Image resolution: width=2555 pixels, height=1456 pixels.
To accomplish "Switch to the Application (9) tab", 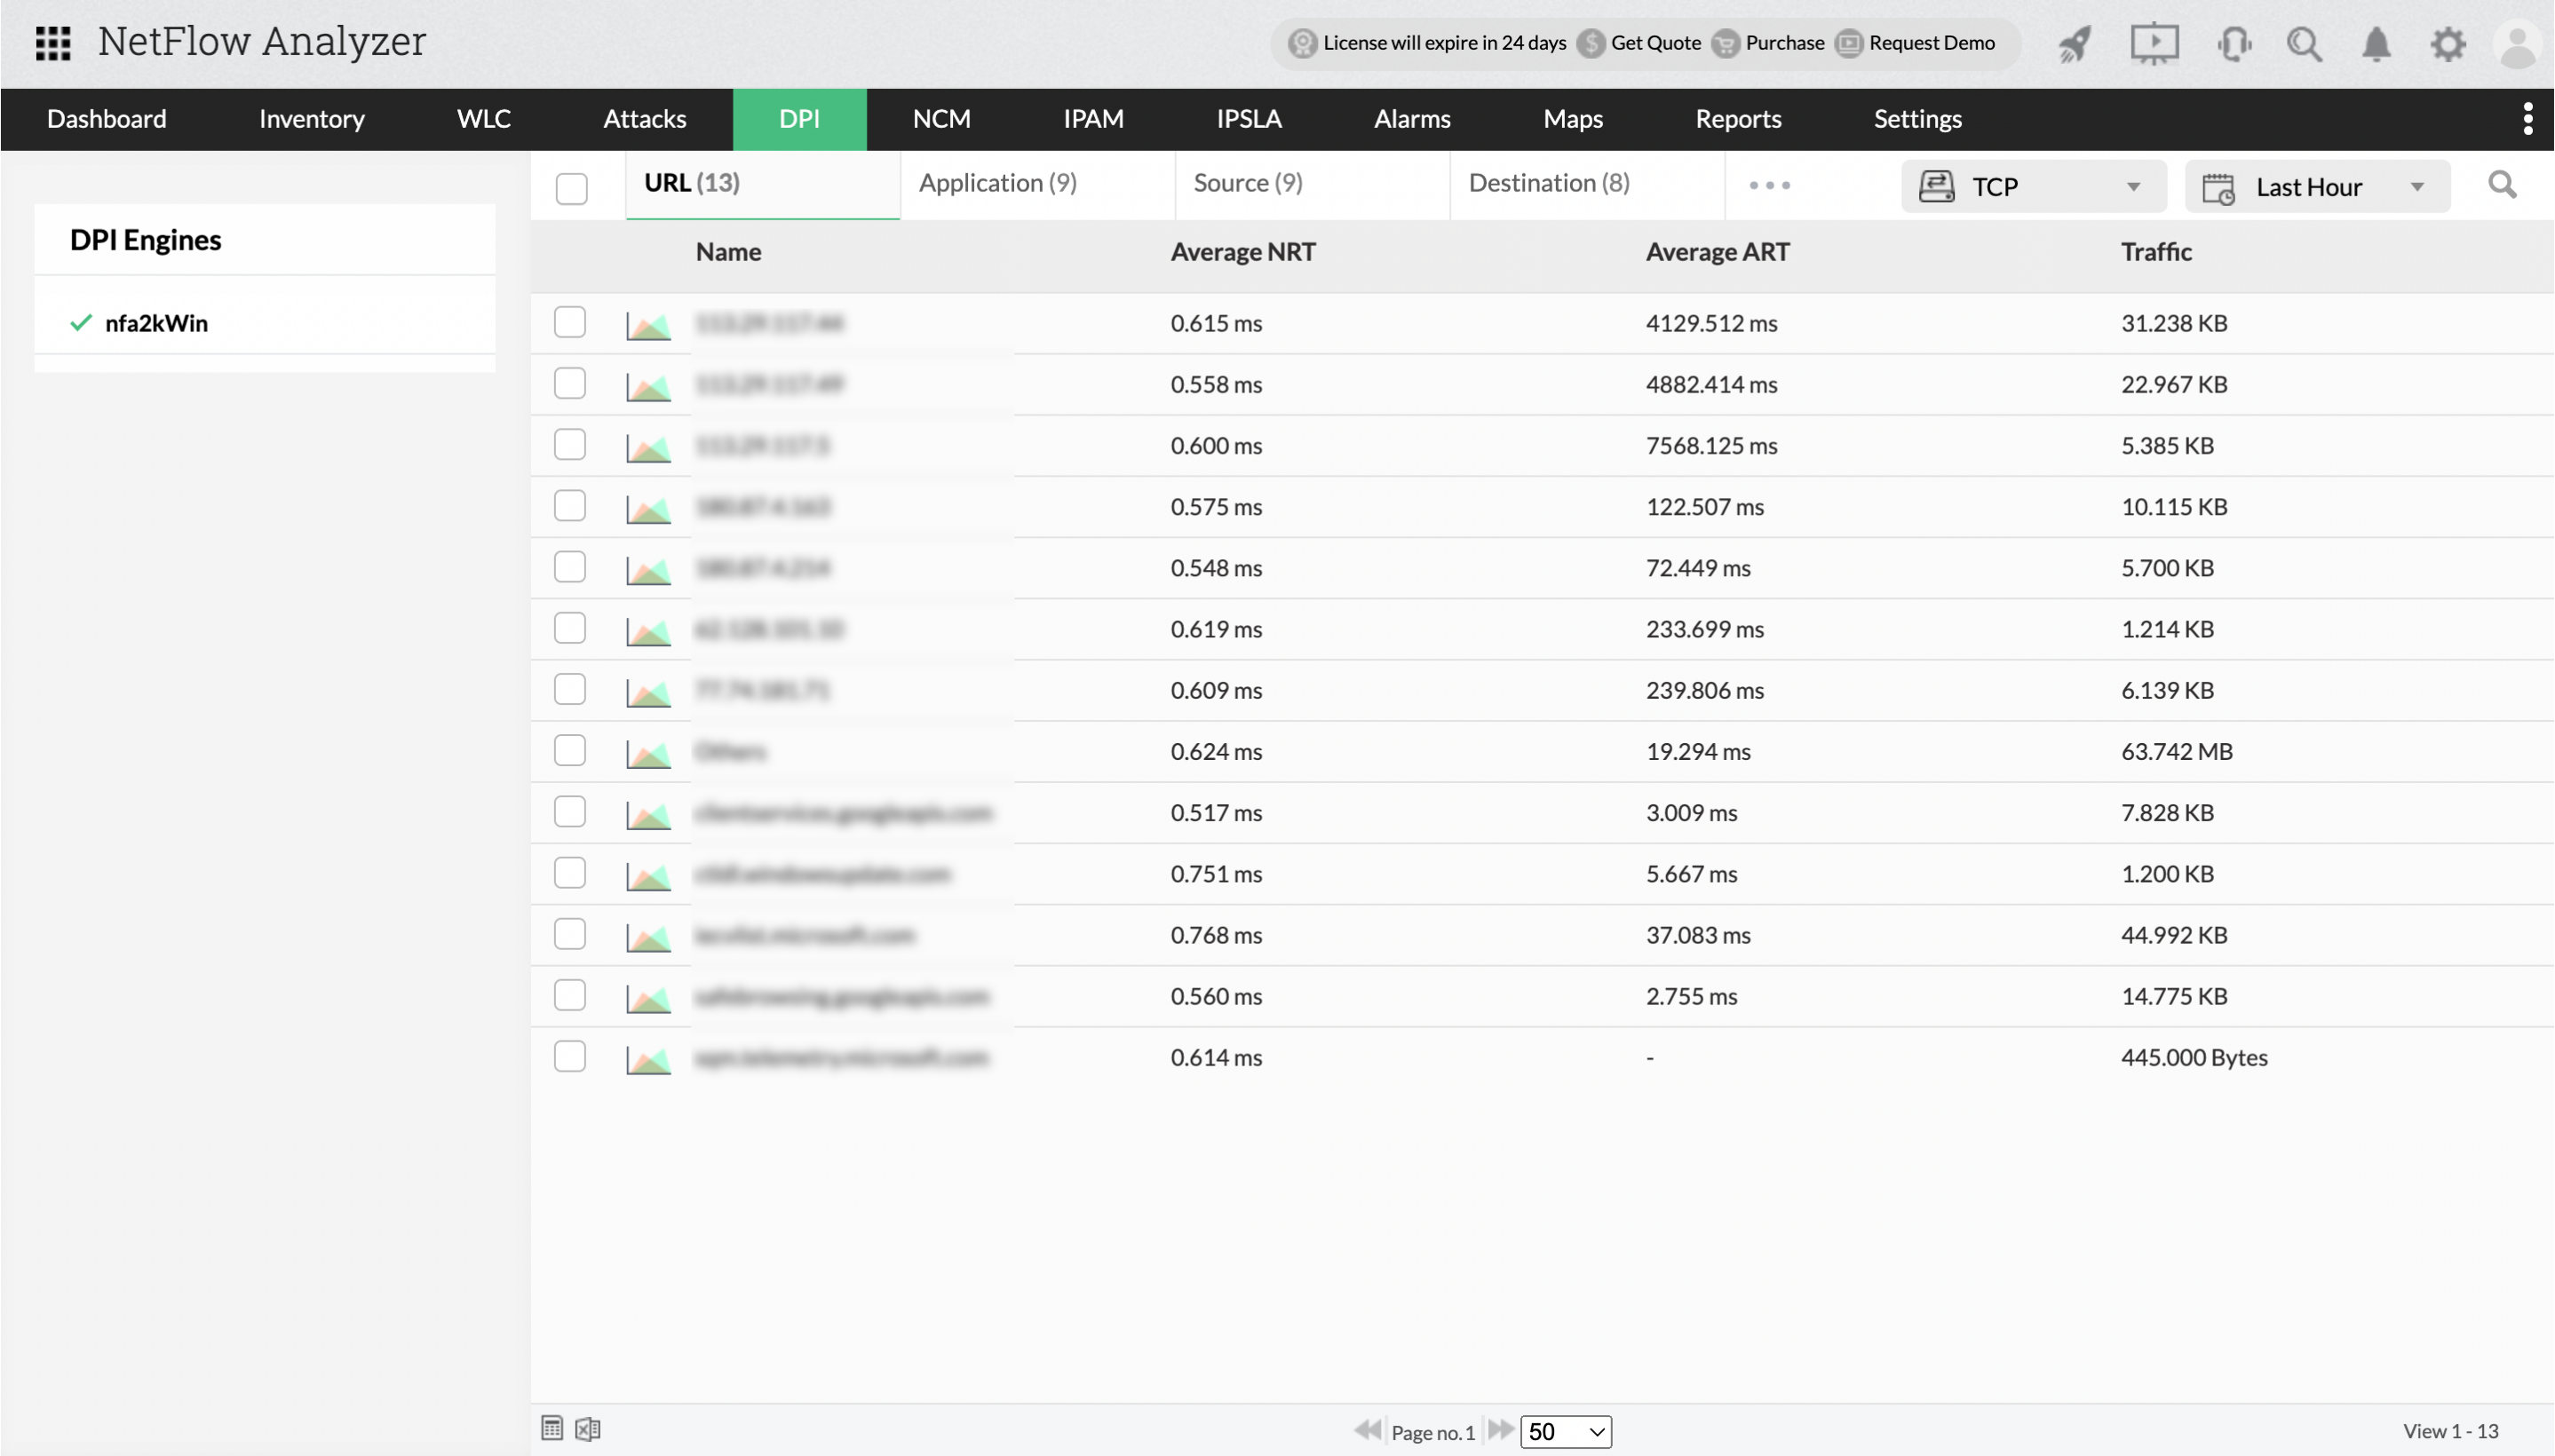I will pos(998,183).
